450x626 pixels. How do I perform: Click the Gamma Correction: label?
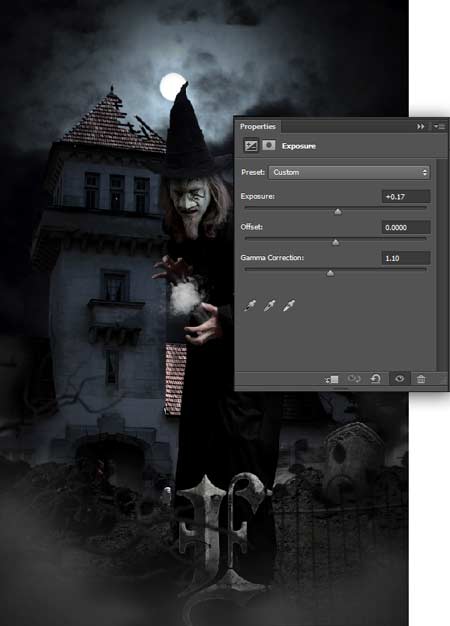272,258
